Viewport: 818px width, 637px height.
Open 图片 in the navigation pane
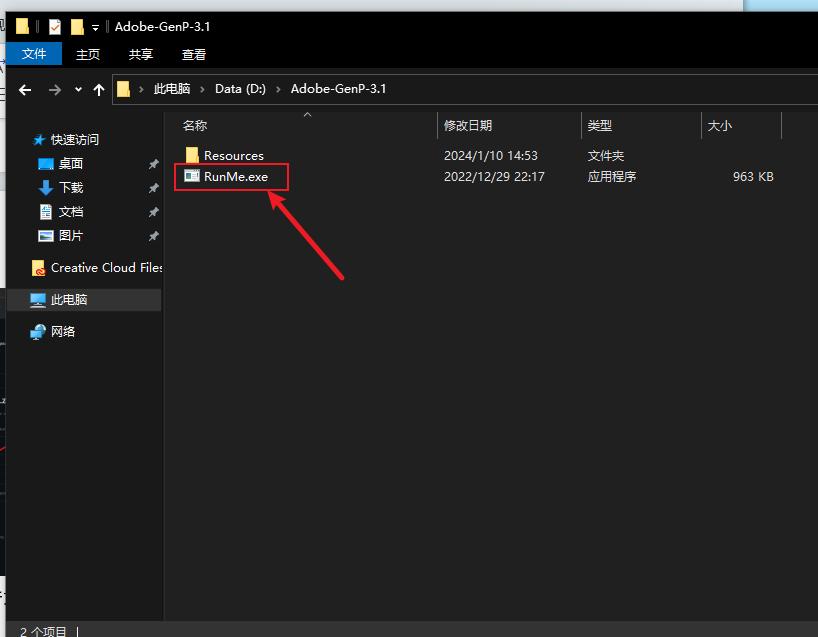coord(71,236)
